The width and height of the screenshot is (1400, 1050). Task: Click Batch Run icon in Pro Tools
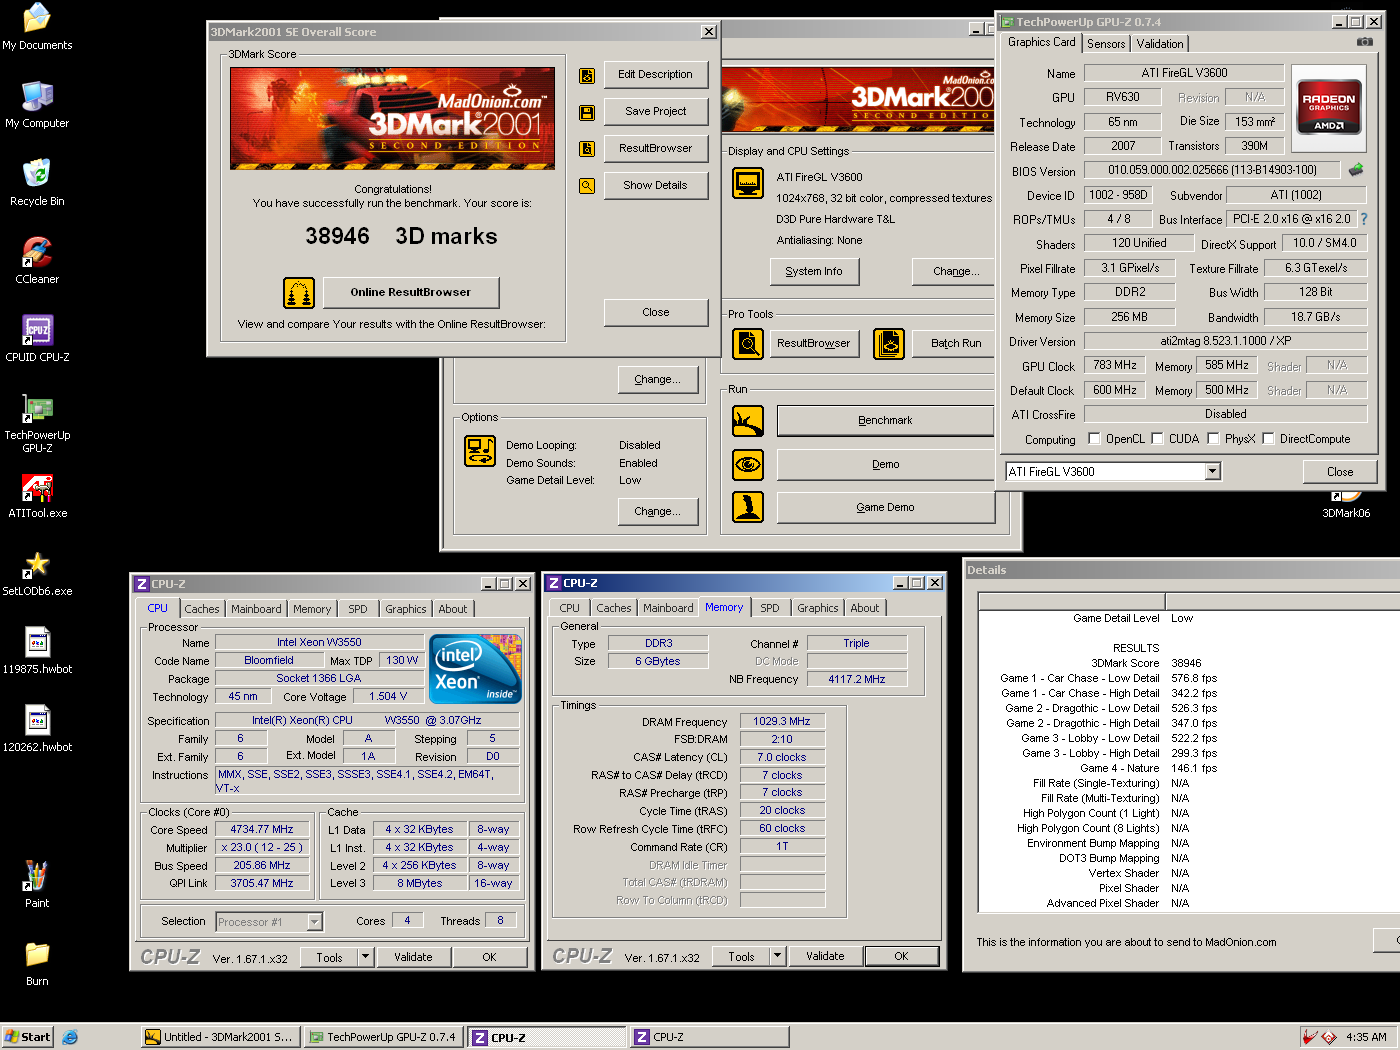pyautogui.click(x=889, y=343)
